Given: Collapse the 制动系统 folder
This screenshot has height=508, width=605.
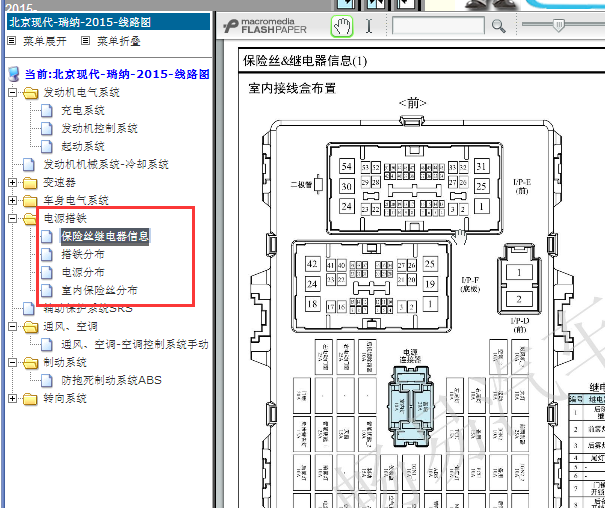Looking at the screenshot, I should (12, 363).
